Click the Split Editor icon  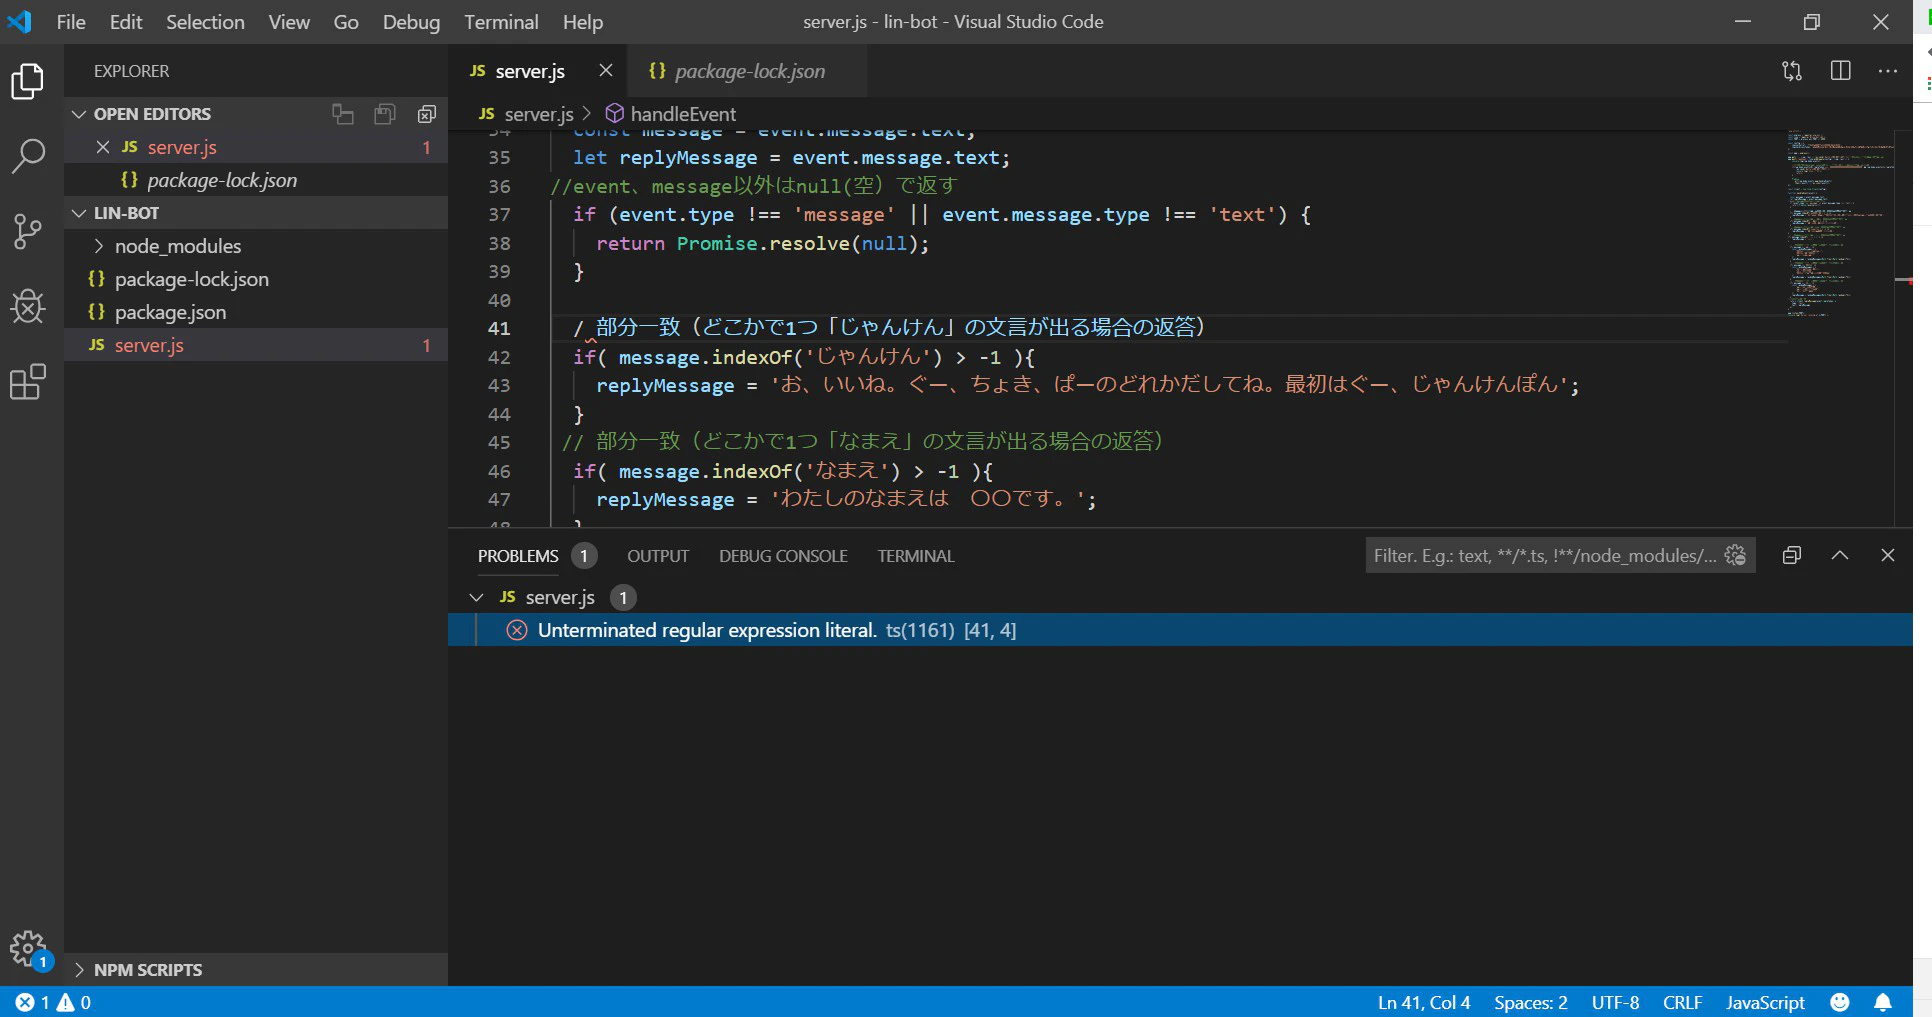[1840, 71]
